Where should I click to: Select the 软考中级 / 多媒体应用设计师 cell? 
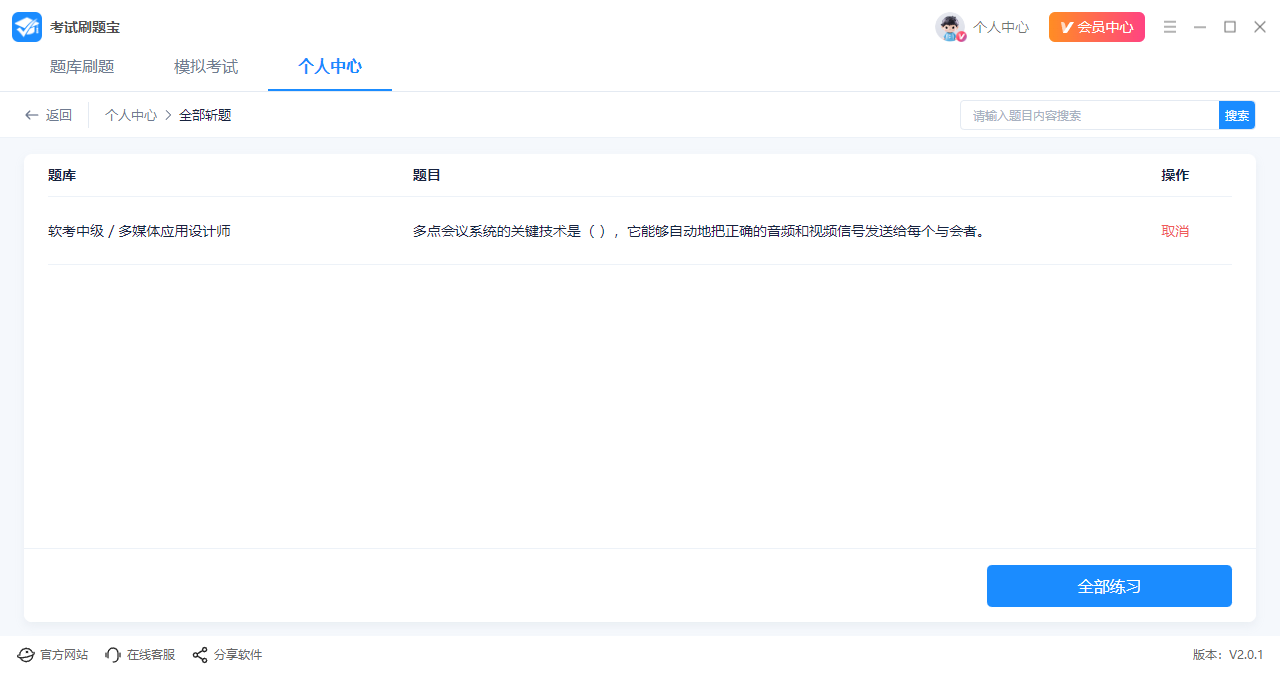[139, 231]
